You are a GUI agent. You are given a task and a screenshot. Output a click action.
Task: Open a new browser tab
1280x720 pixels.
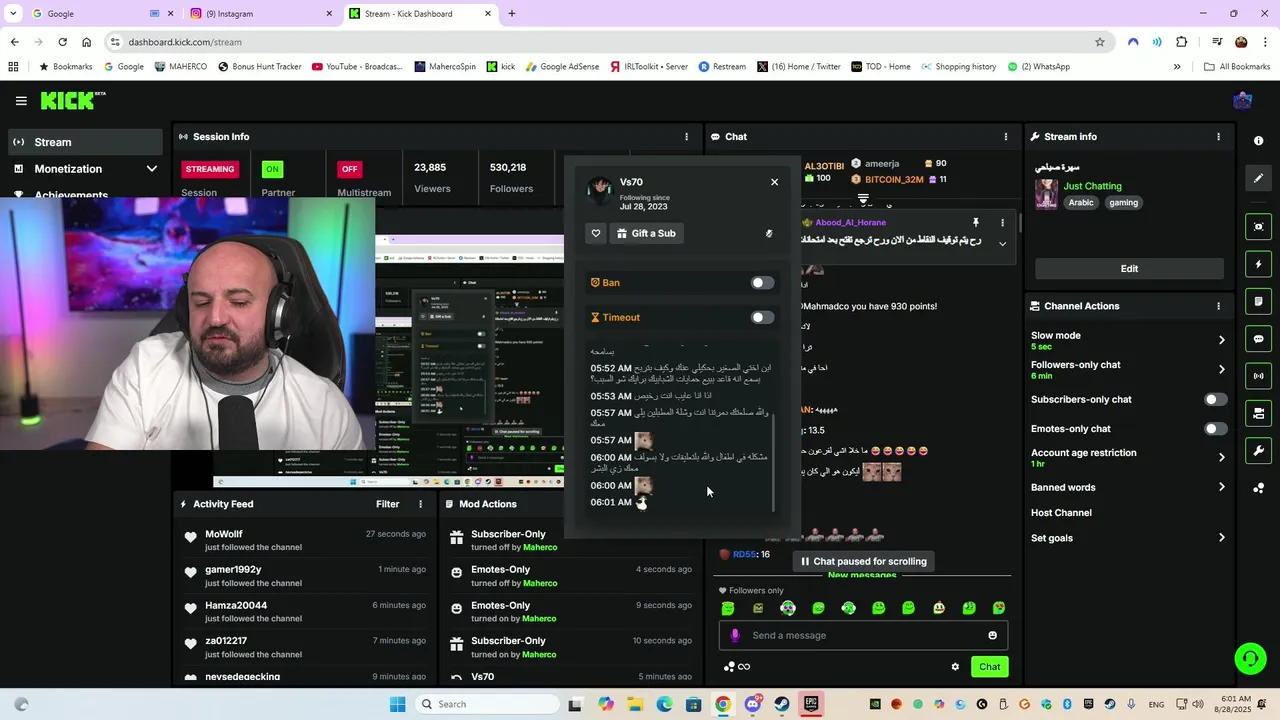(512, 14)
